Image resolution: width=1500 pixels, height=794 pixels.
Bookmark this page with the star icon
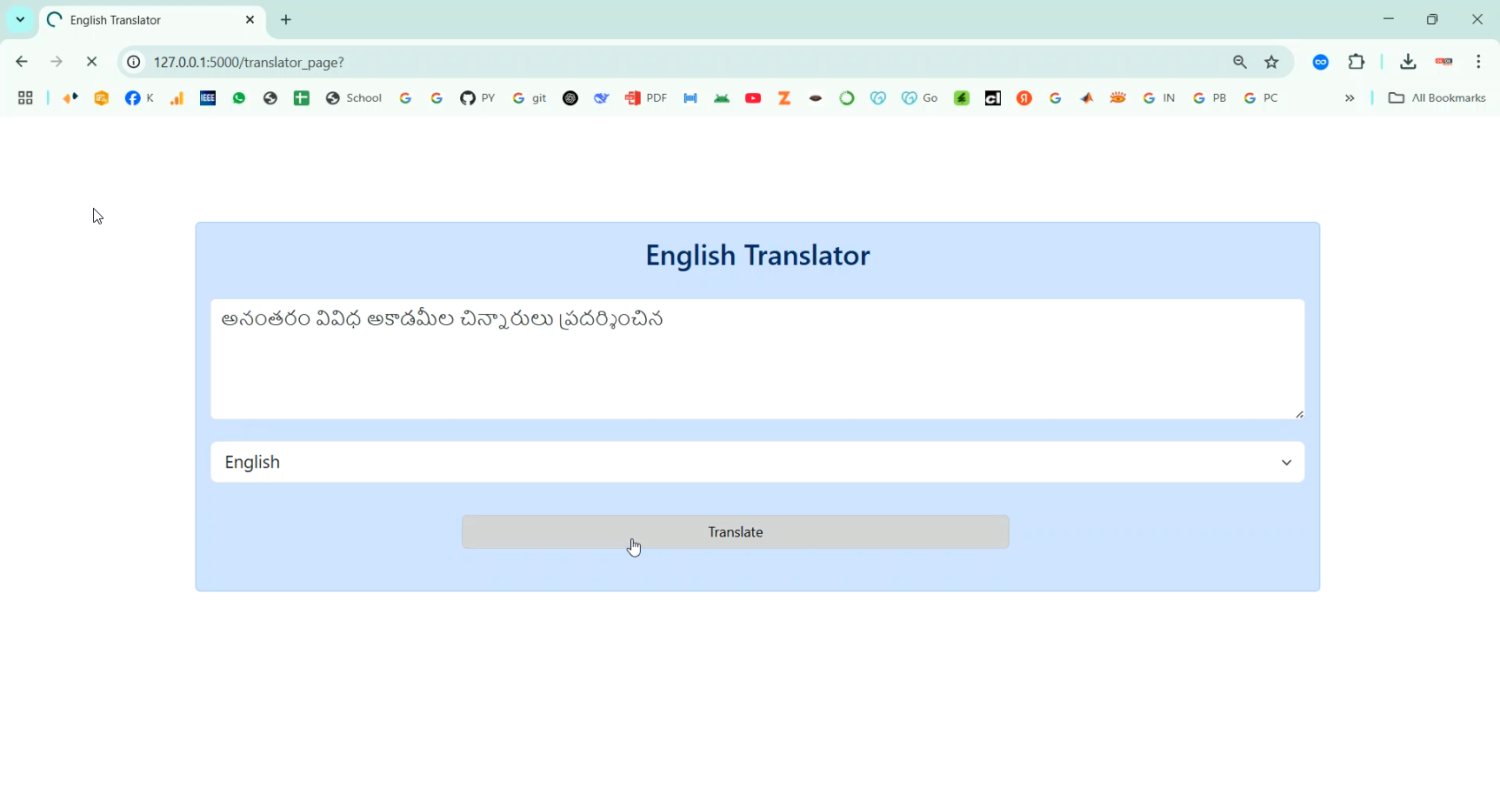click(1271, 62)
